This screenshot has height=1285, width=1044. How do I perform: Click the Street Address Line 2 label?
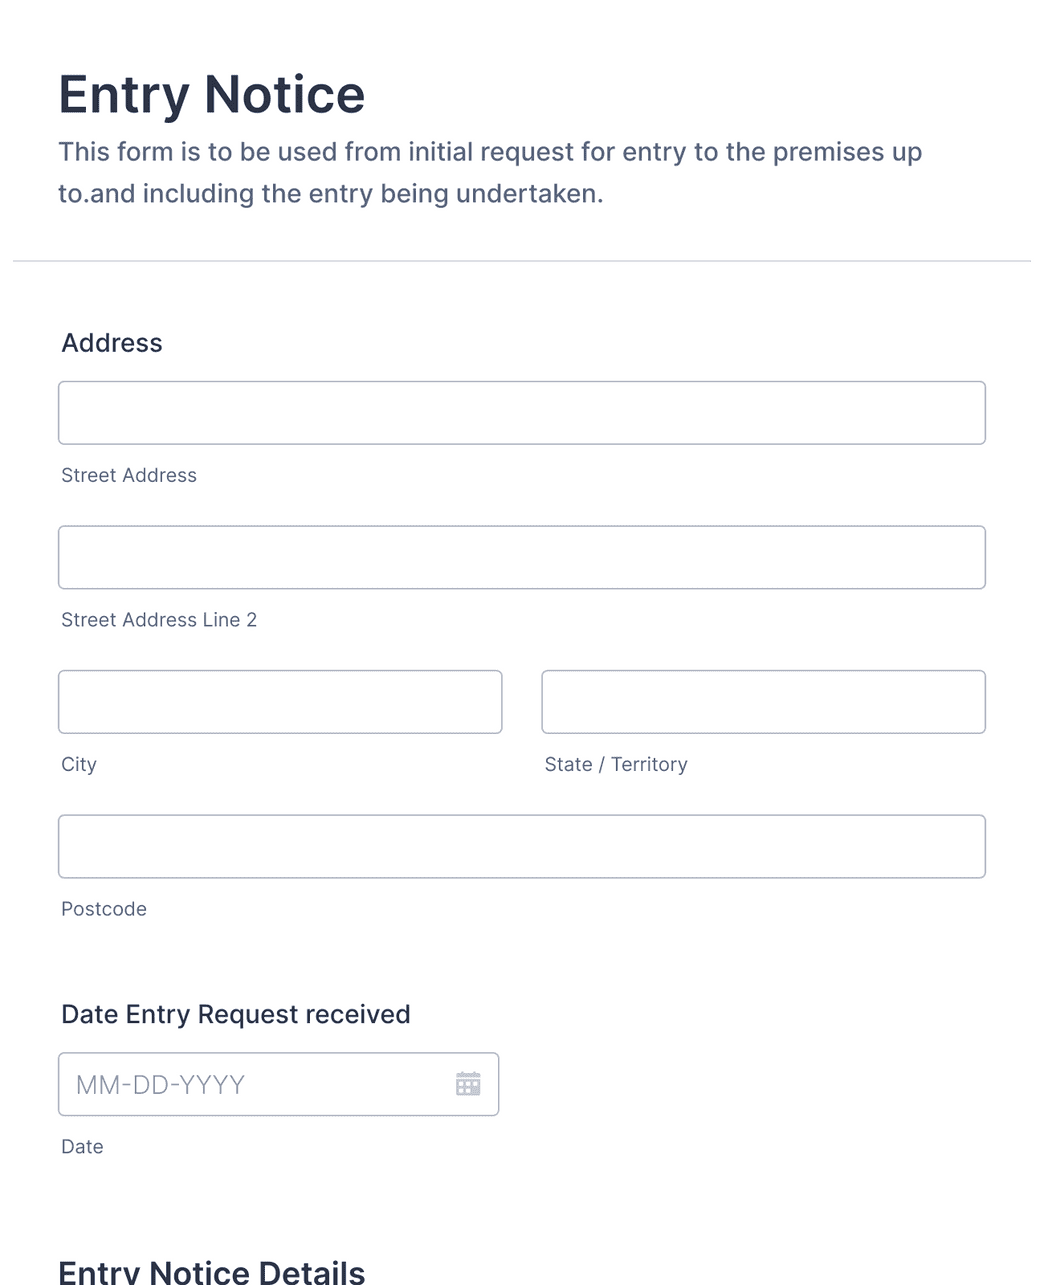[x=158, y=620]
